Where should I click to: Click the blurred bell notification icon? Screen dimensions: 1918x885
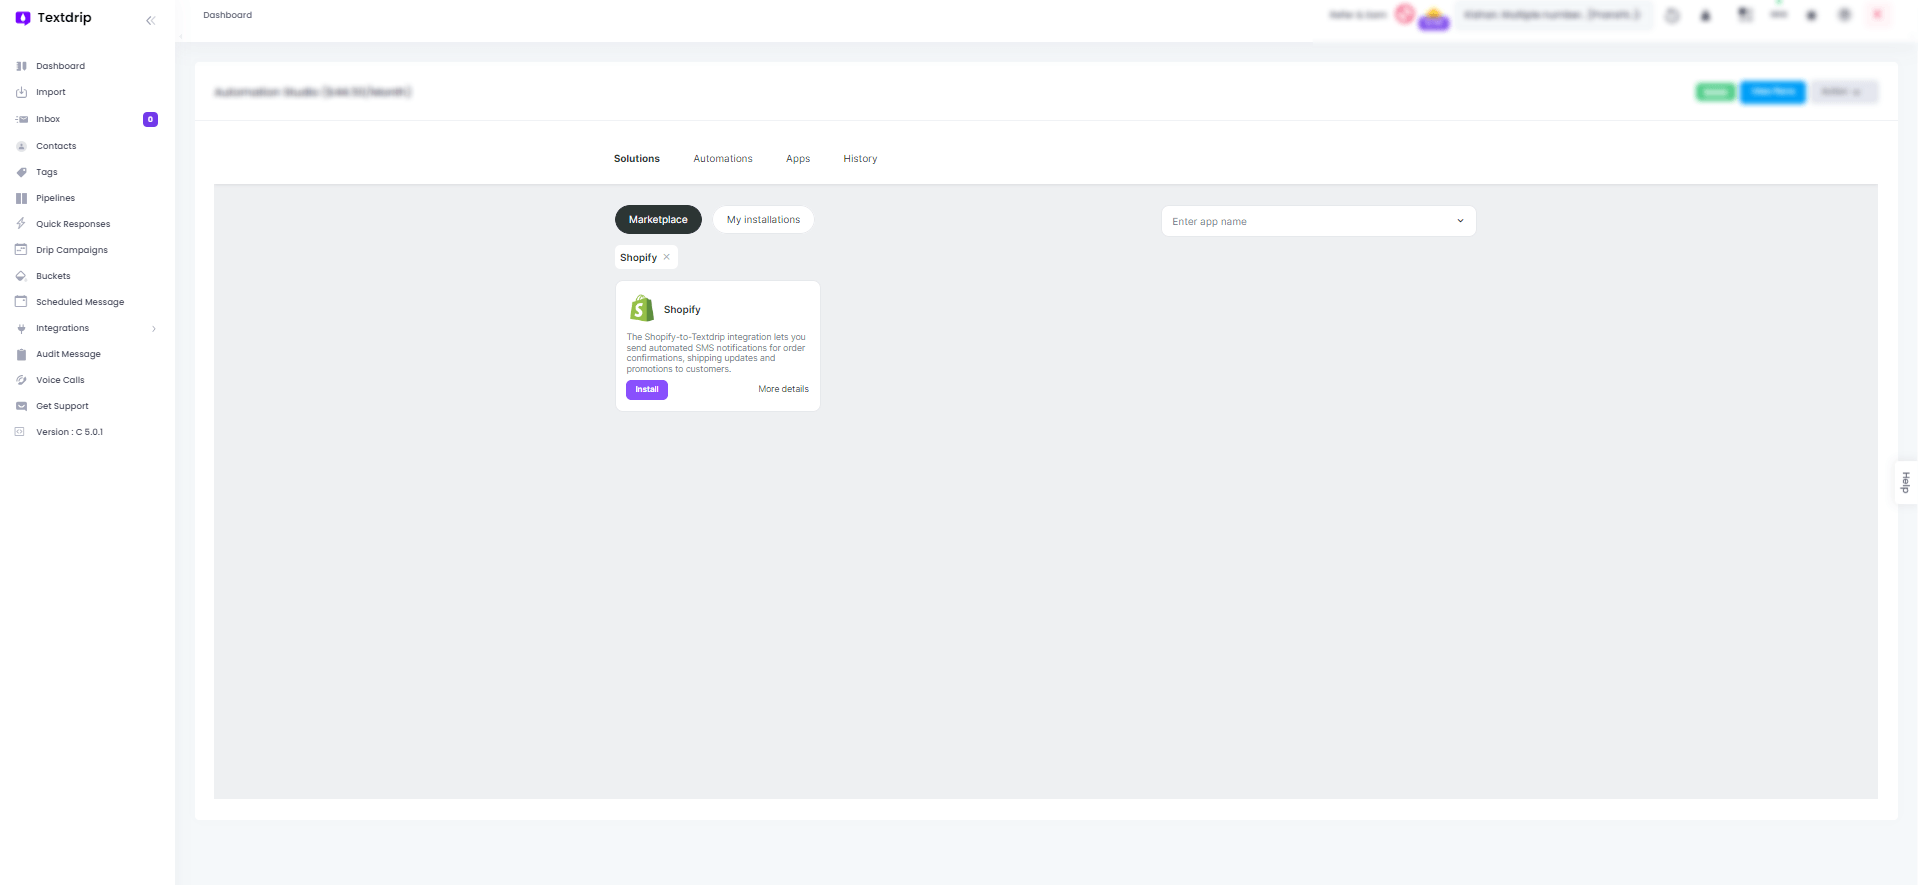pos(1706,15)
